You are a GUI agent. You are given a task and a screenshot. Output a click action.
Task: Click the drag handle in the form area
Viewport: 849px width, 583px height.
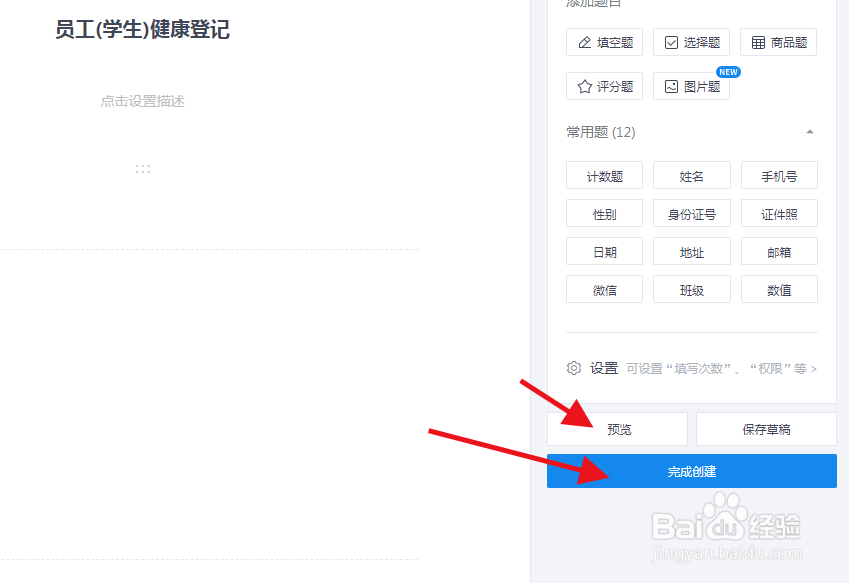(x=143, y=168)
